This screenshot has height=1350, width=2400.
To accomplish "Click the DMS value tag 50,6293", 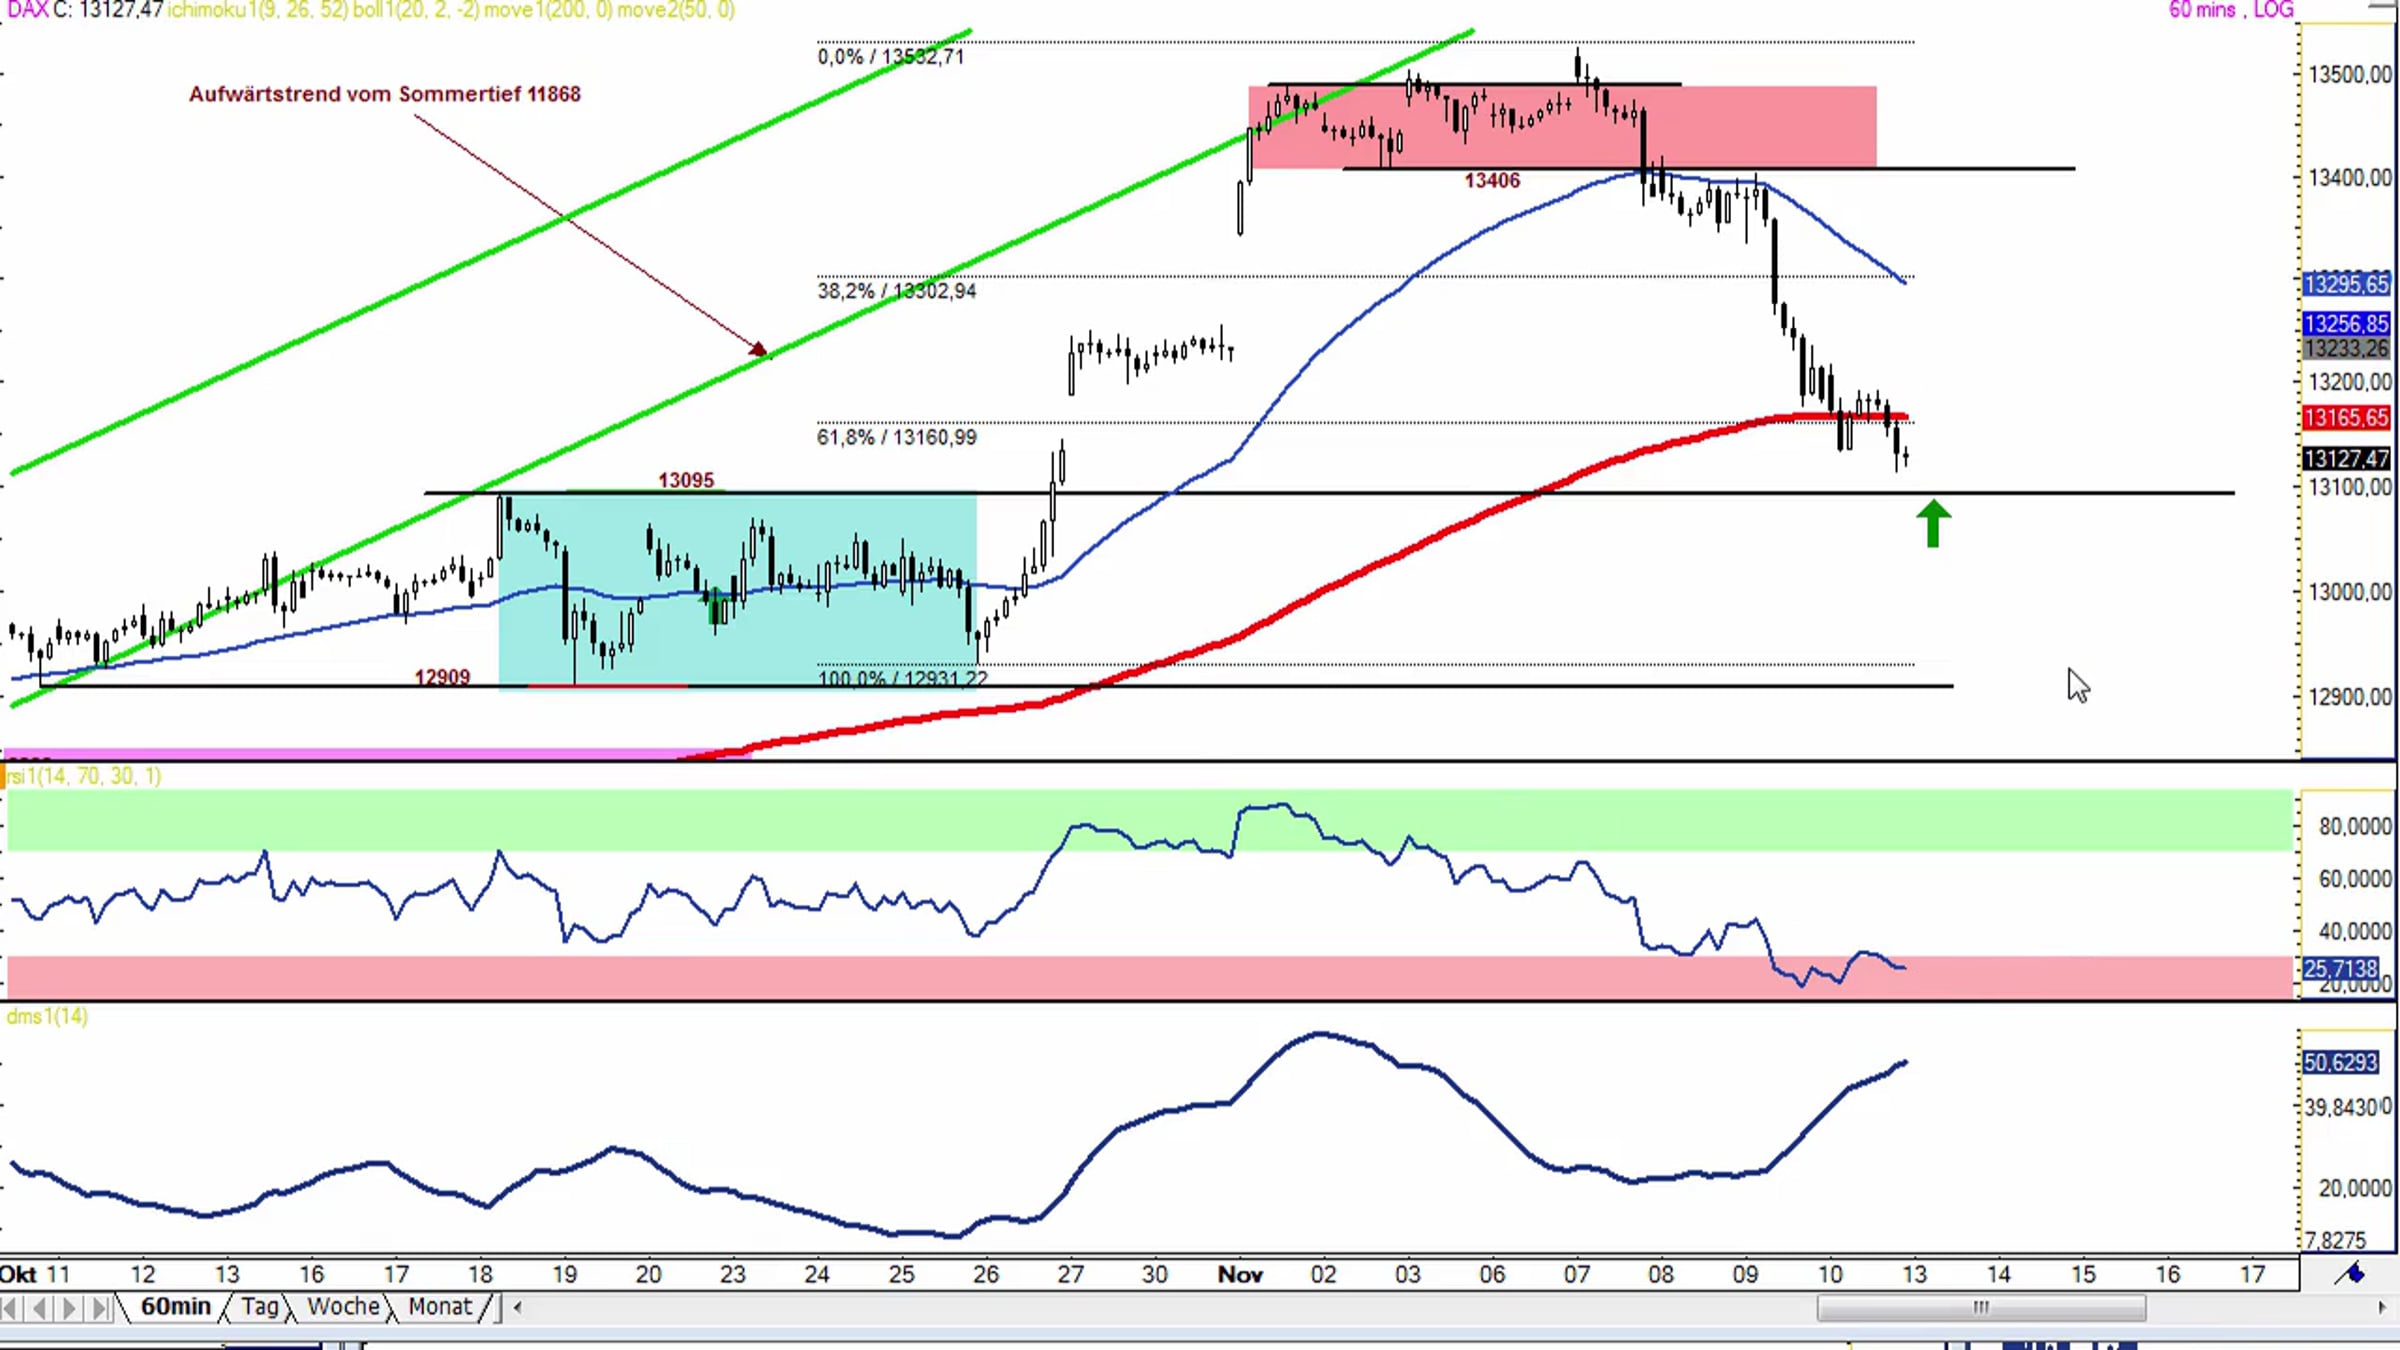I will click(2341, 1062).
